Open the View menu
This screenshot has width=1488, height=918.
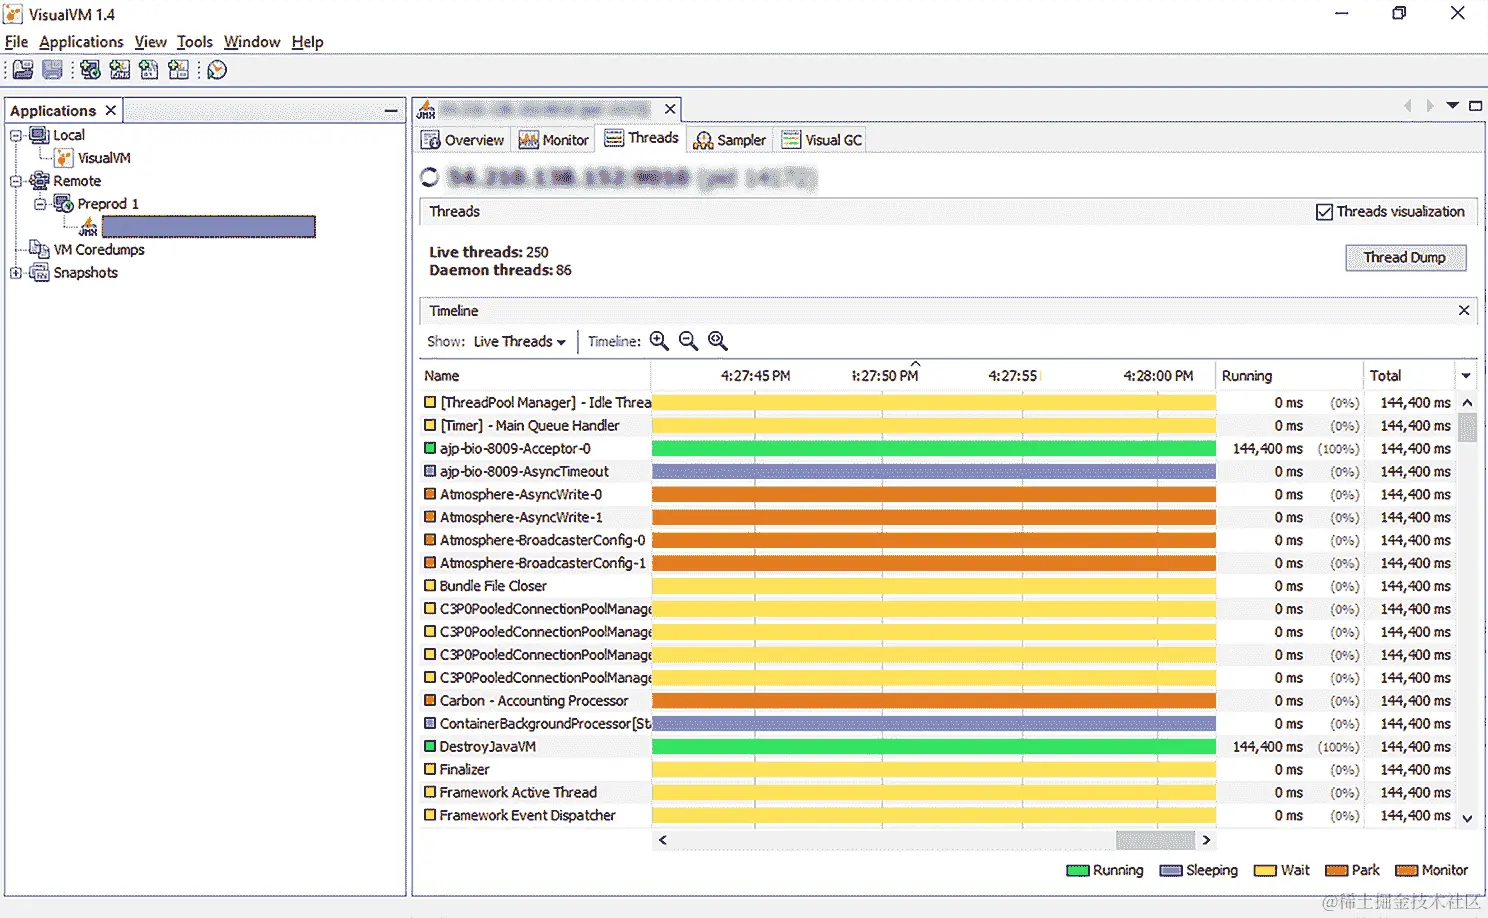pyautogui.click(x=150, y=42)
